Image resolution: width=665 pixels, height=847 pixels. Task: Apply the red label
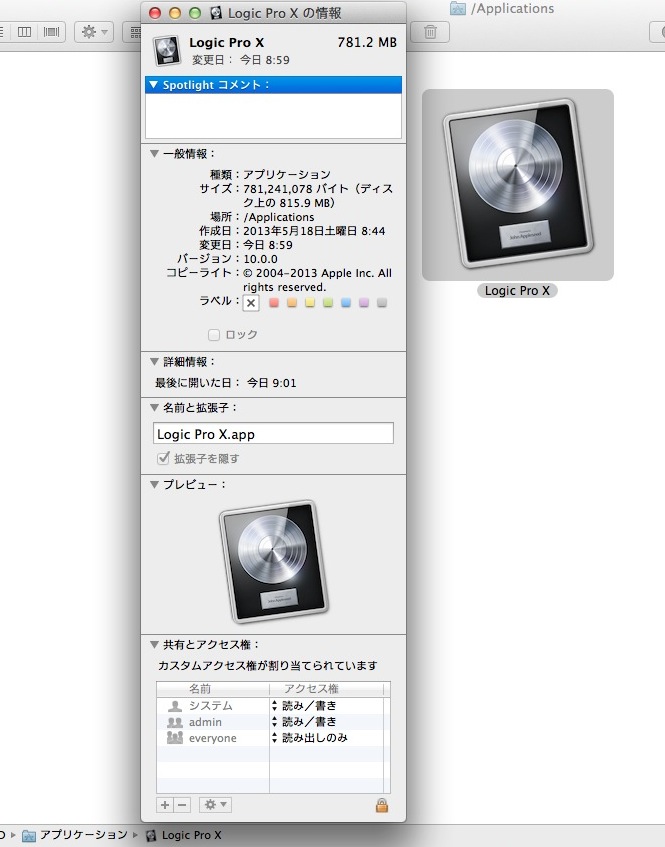click(x=274, y=302)
